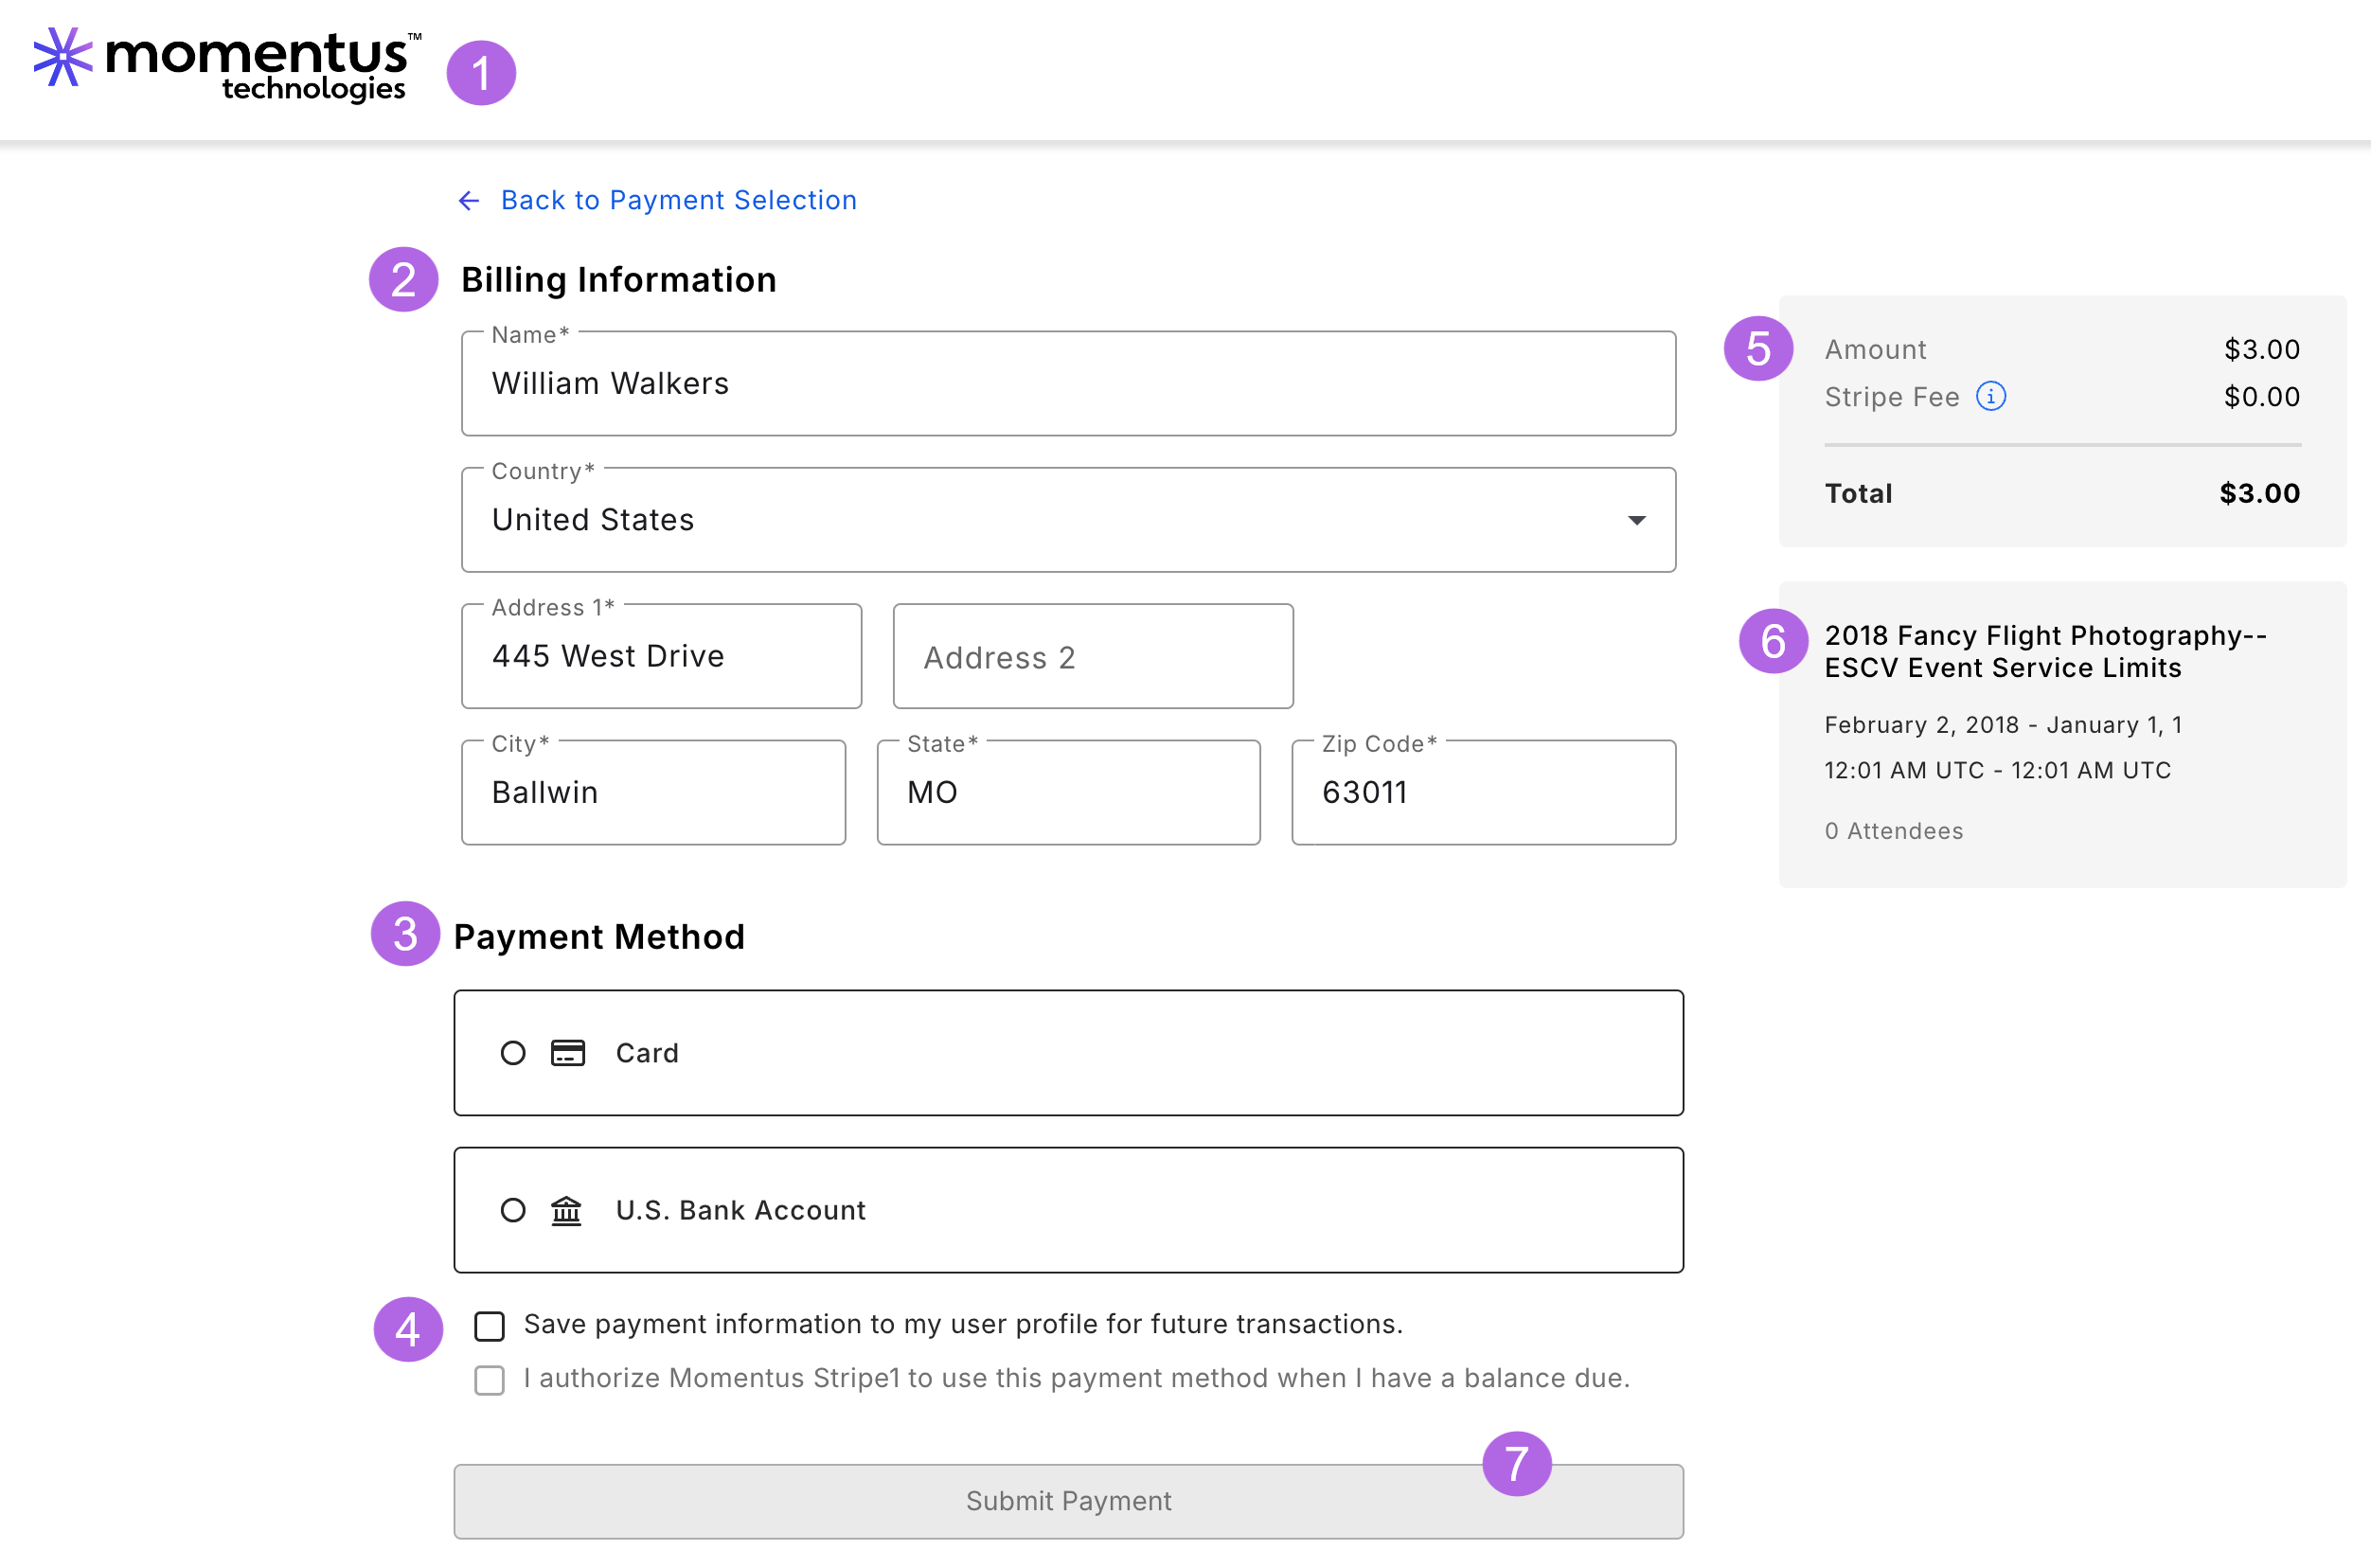Click the Submit Payment button
This screenshot has height=1568, width=2371.
[1068, 1501]
